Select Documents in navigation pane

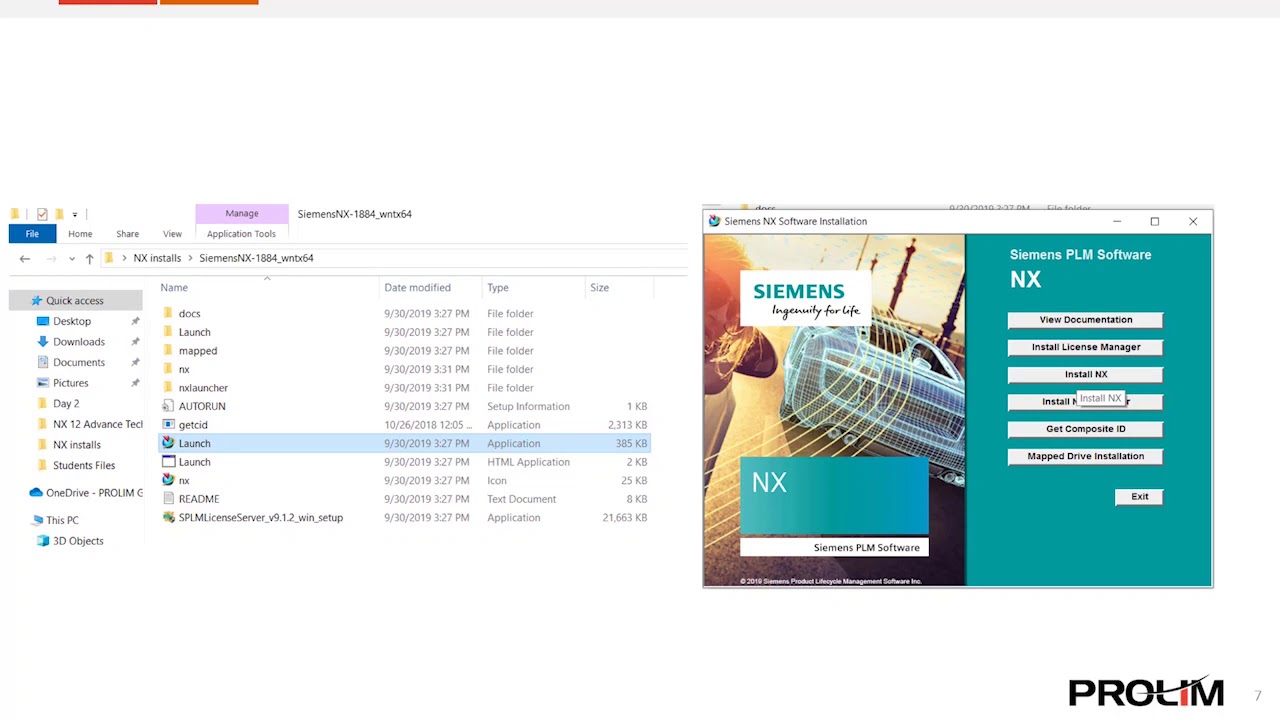click(x=79, y=362)
